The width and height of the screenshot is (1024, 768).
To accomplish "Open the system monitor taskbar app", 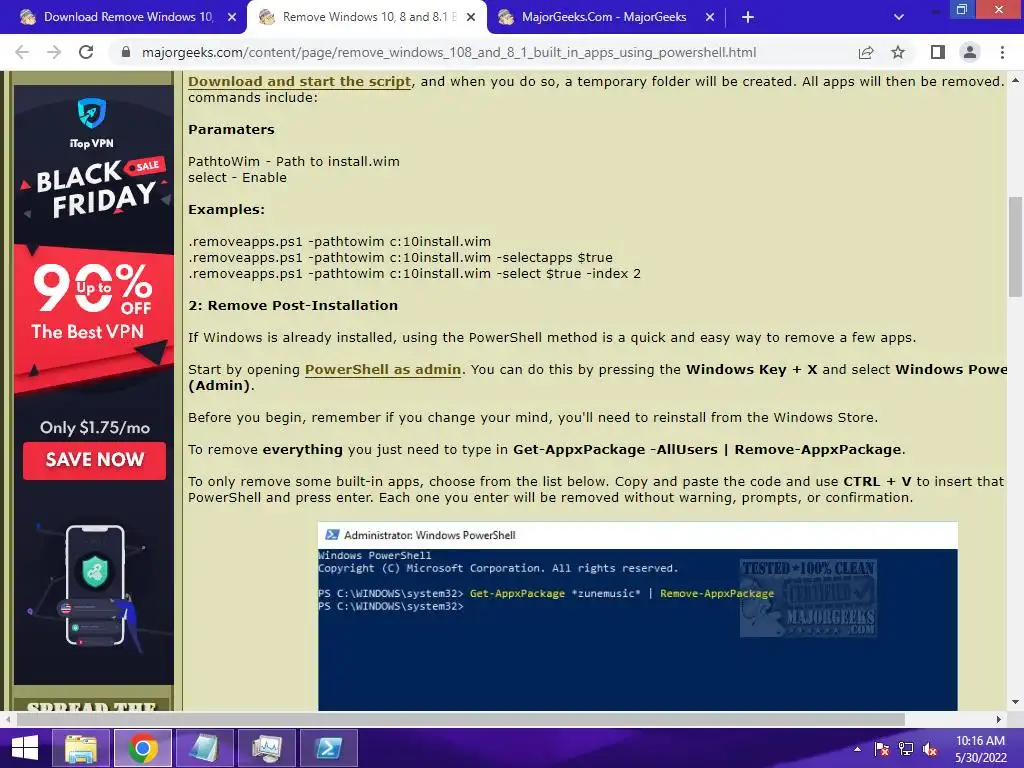I will tap(266, 748).
